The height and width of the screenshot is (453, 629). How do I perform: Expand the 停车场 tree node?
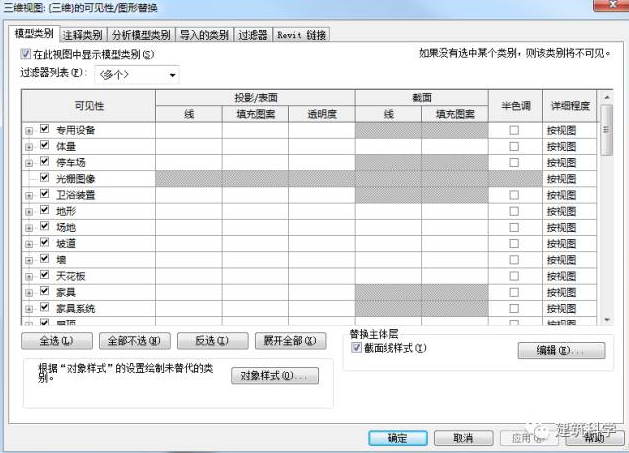(29, 162)
